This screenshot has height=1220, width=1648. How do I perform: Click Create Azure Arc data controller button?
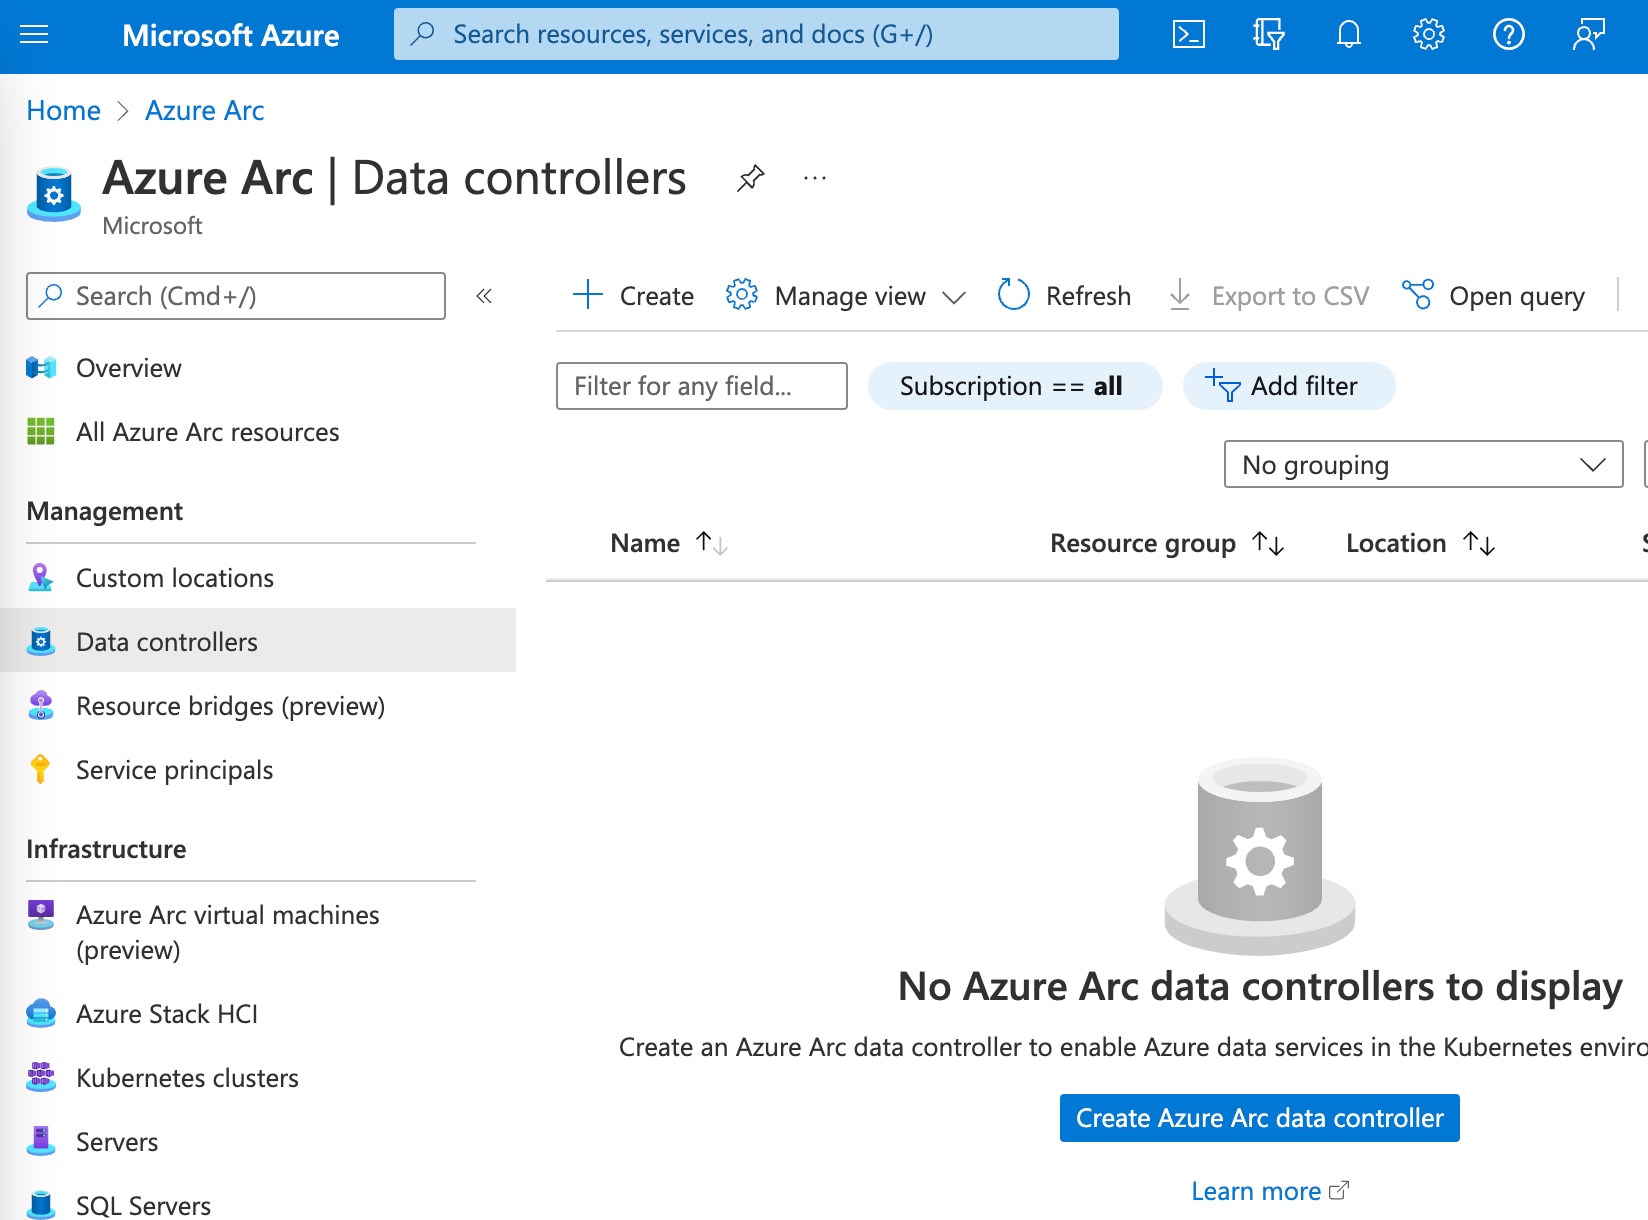tap(1260, 1118)
